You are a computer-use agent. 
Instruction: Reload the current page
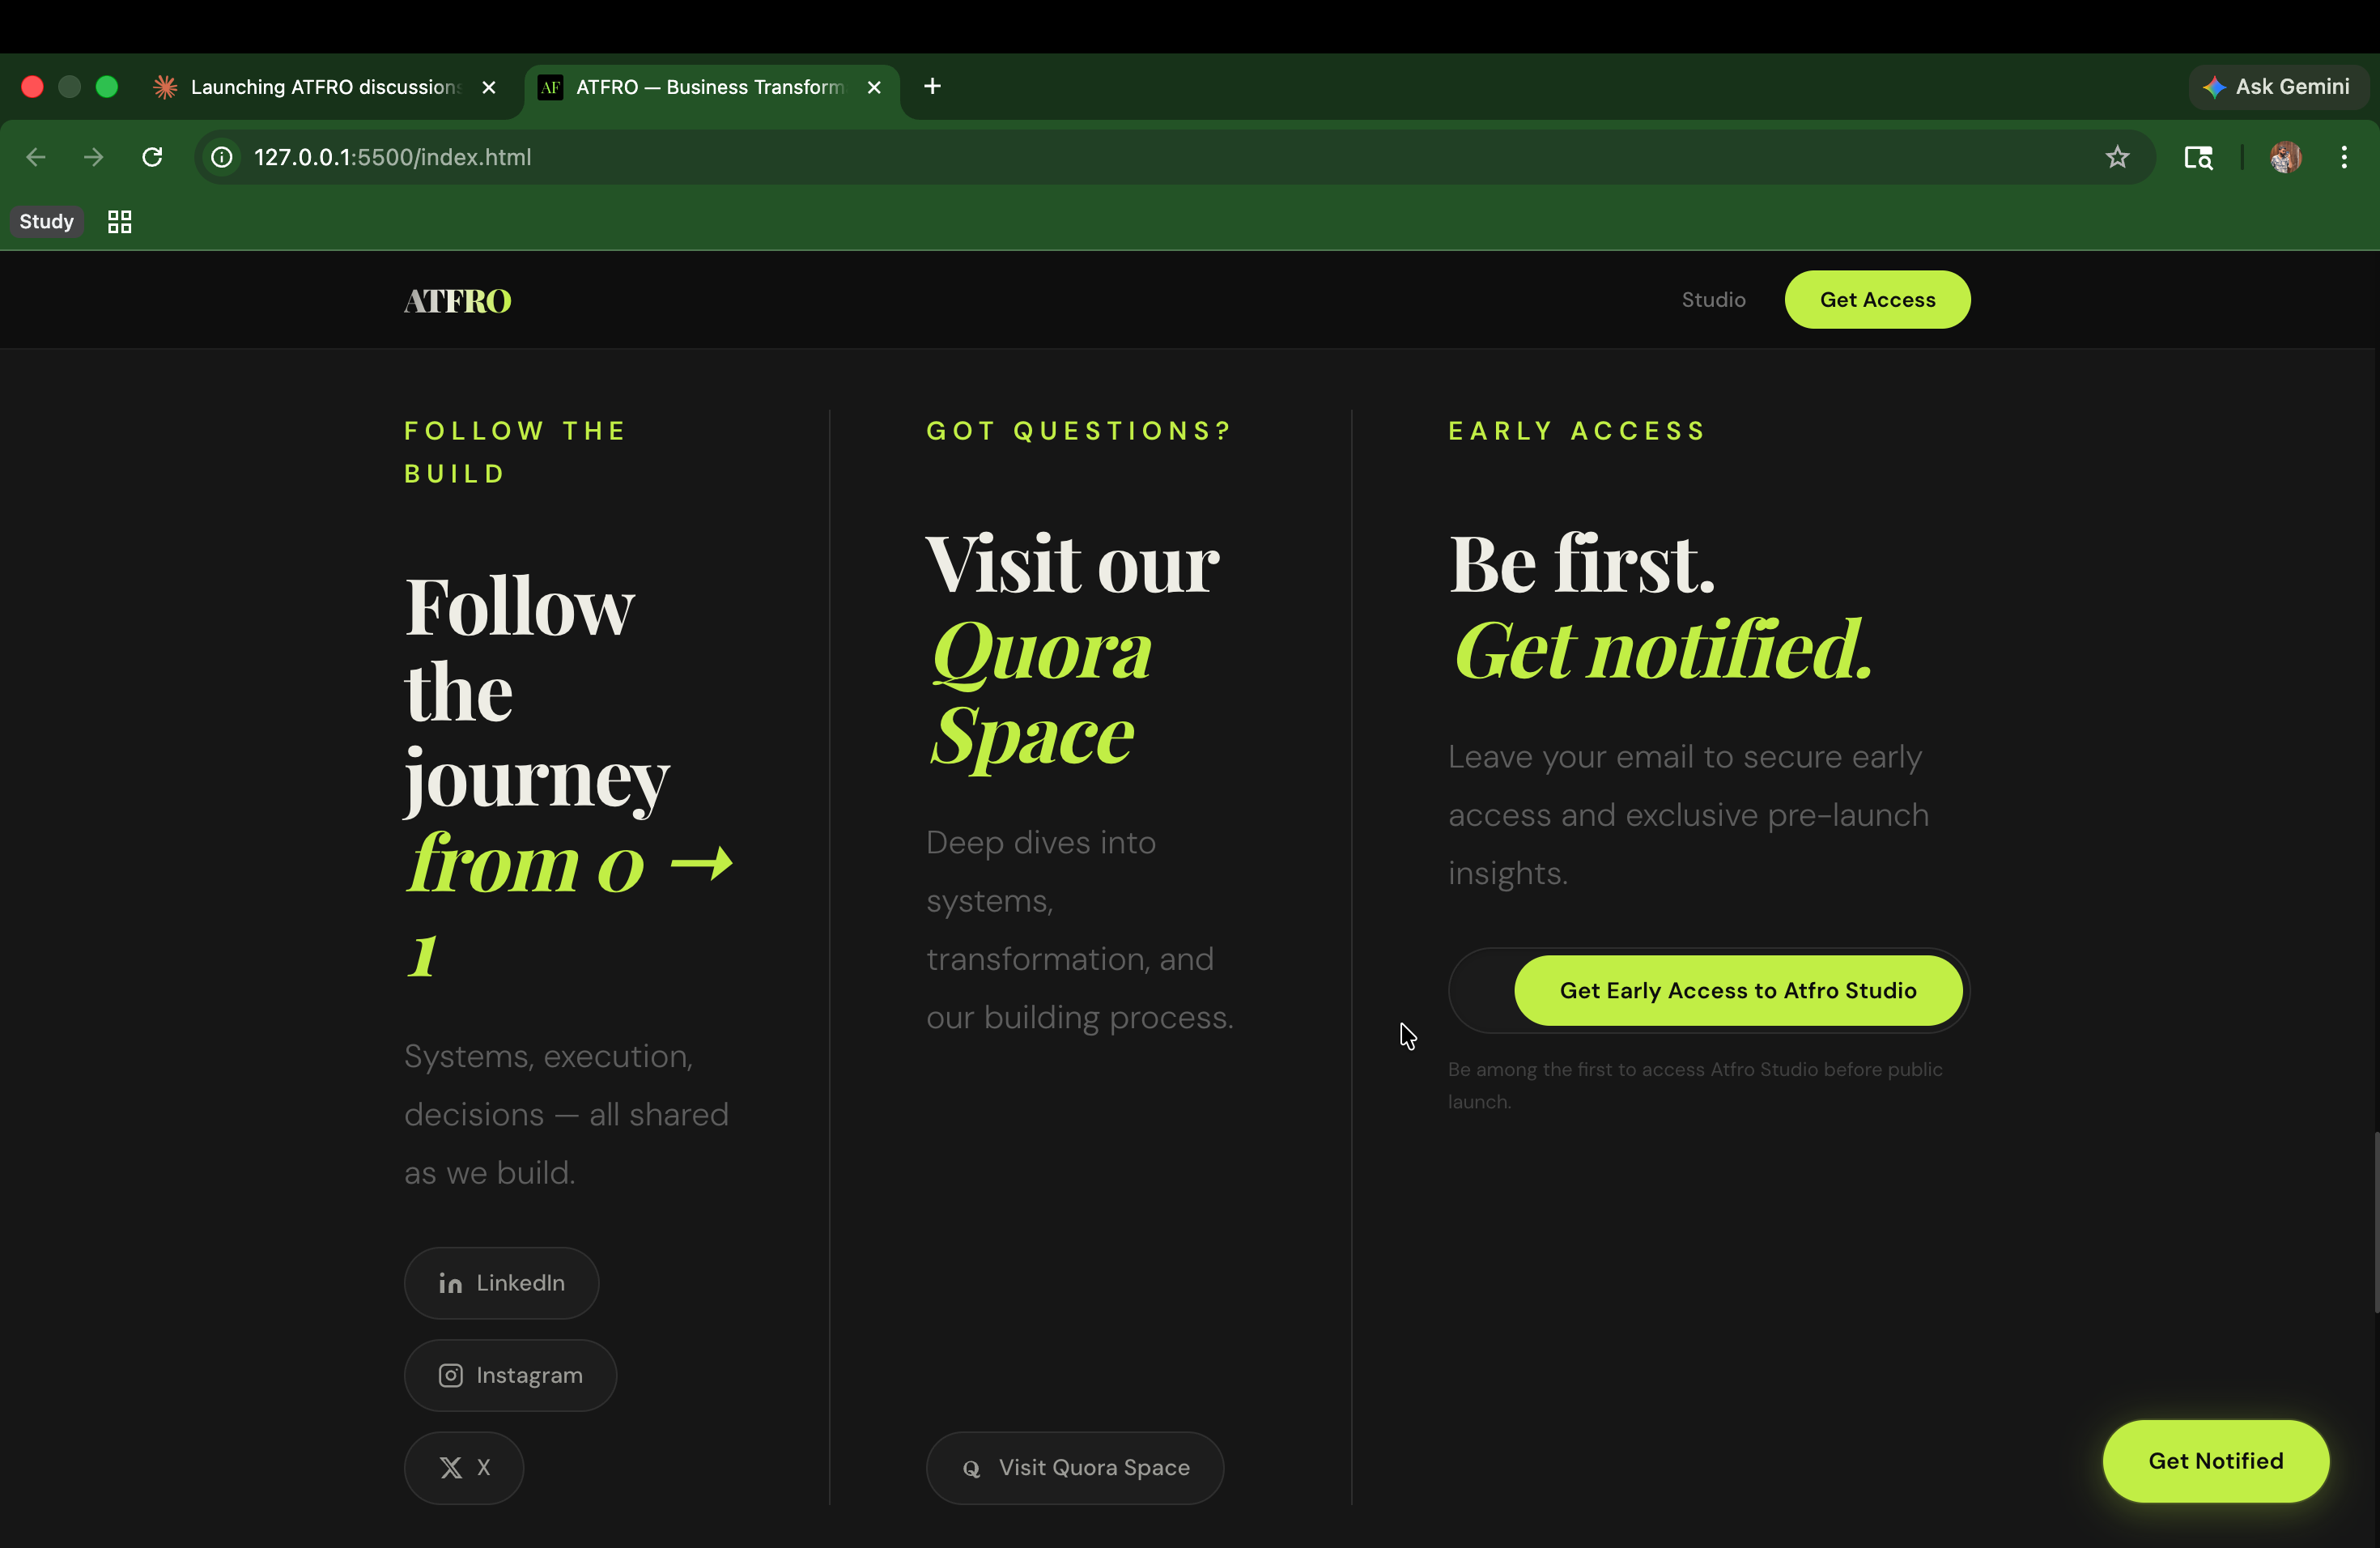point(152,157)
